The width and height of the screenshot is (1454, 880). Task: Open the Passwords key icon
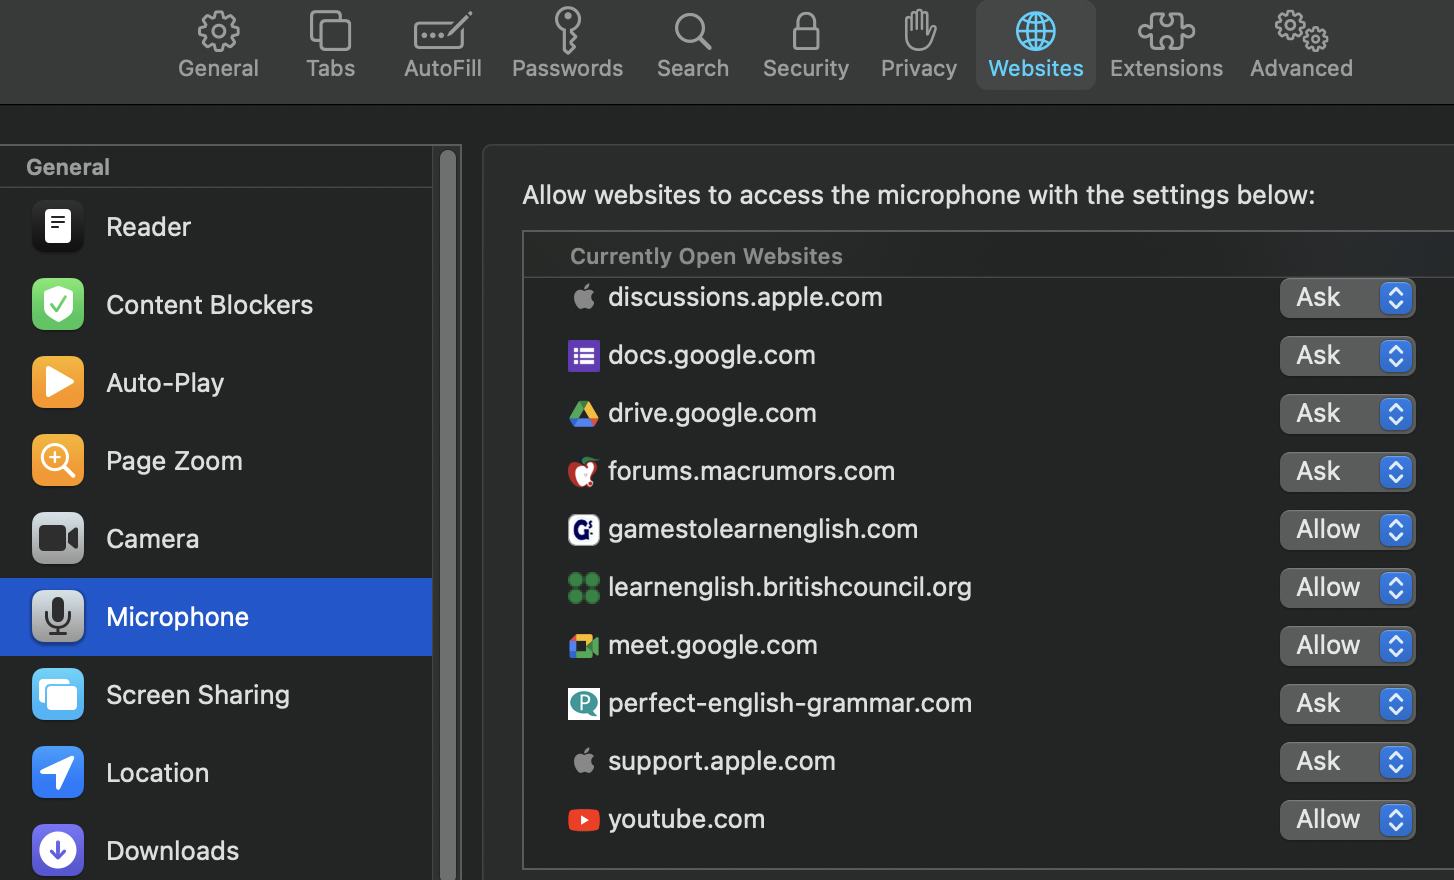tap(567, 30)
